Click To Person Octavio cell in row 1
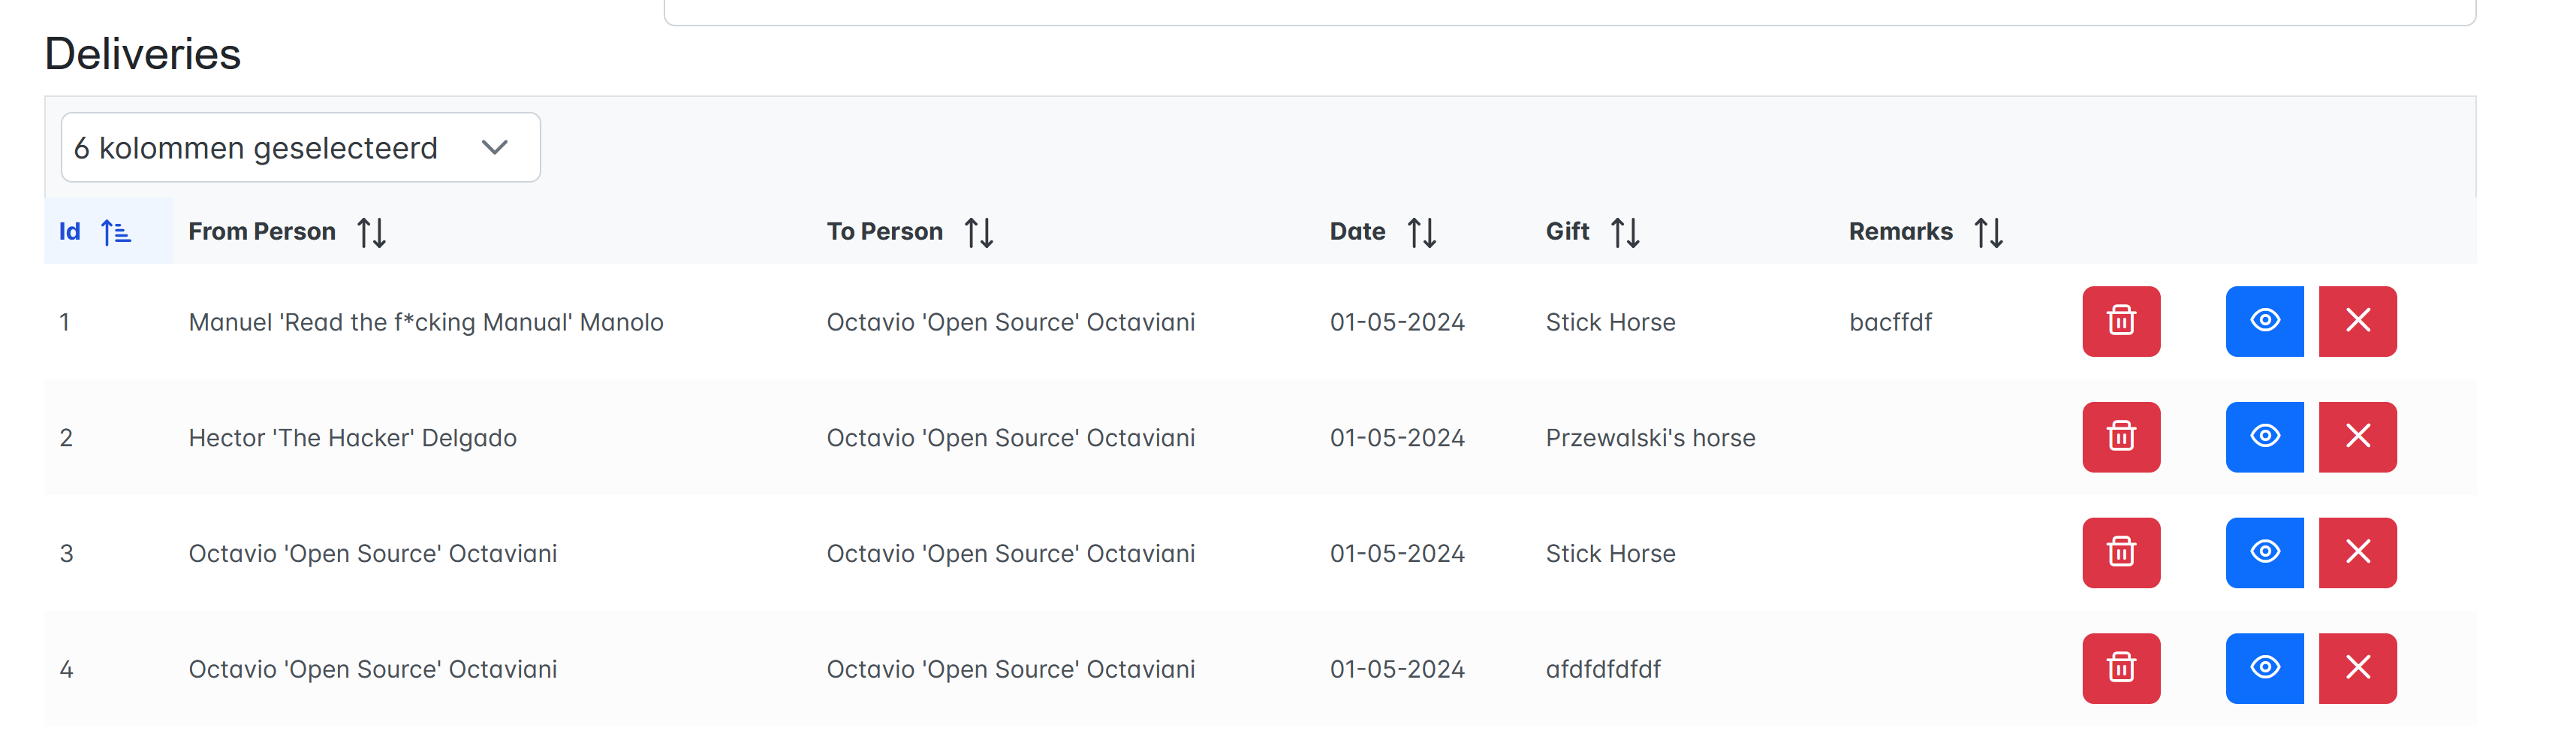 point(1010,322)
